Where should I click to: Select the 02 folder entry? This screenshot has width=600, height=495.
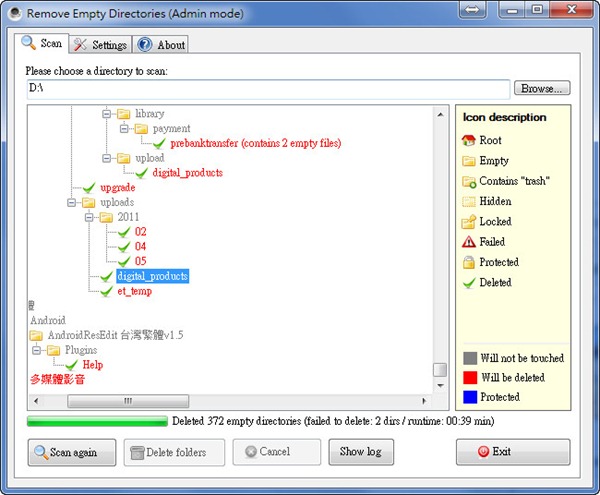[x=140, y=232]
